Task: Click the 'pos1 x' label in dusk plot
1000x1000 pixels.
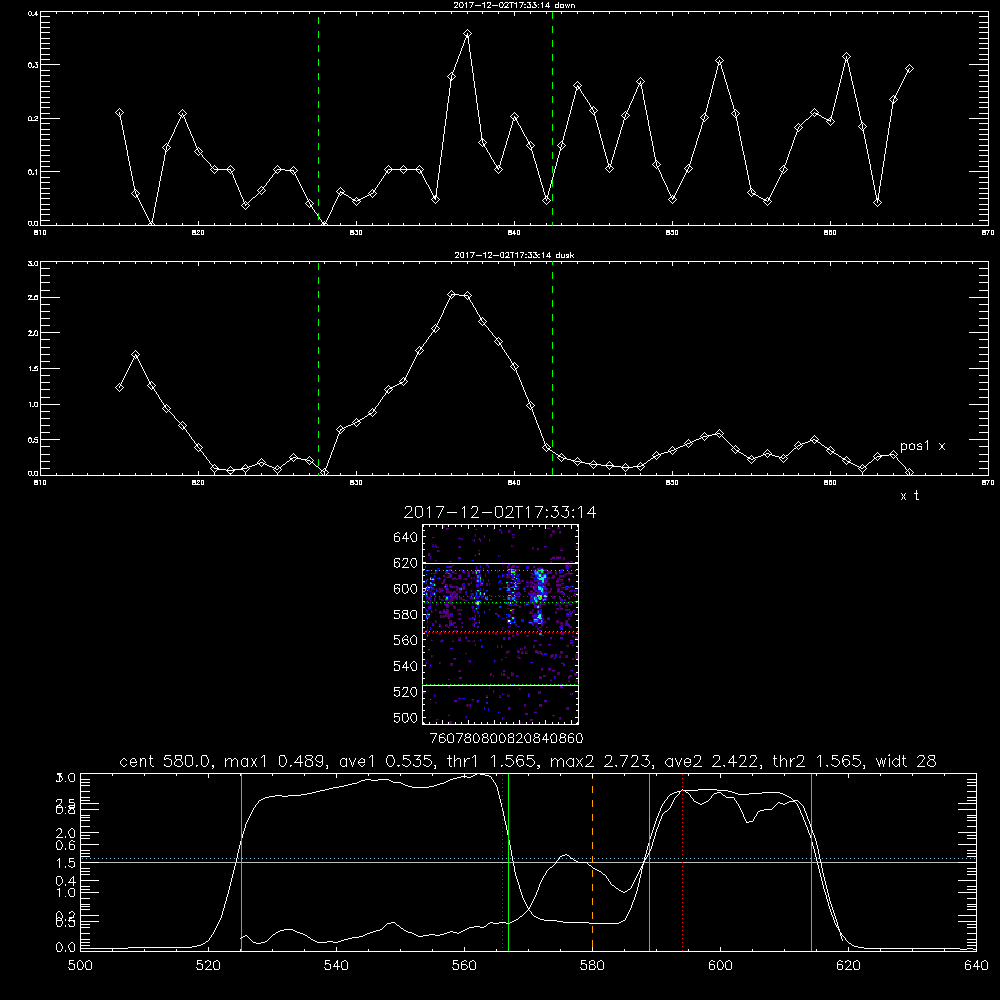Action: tap(922, 446)
